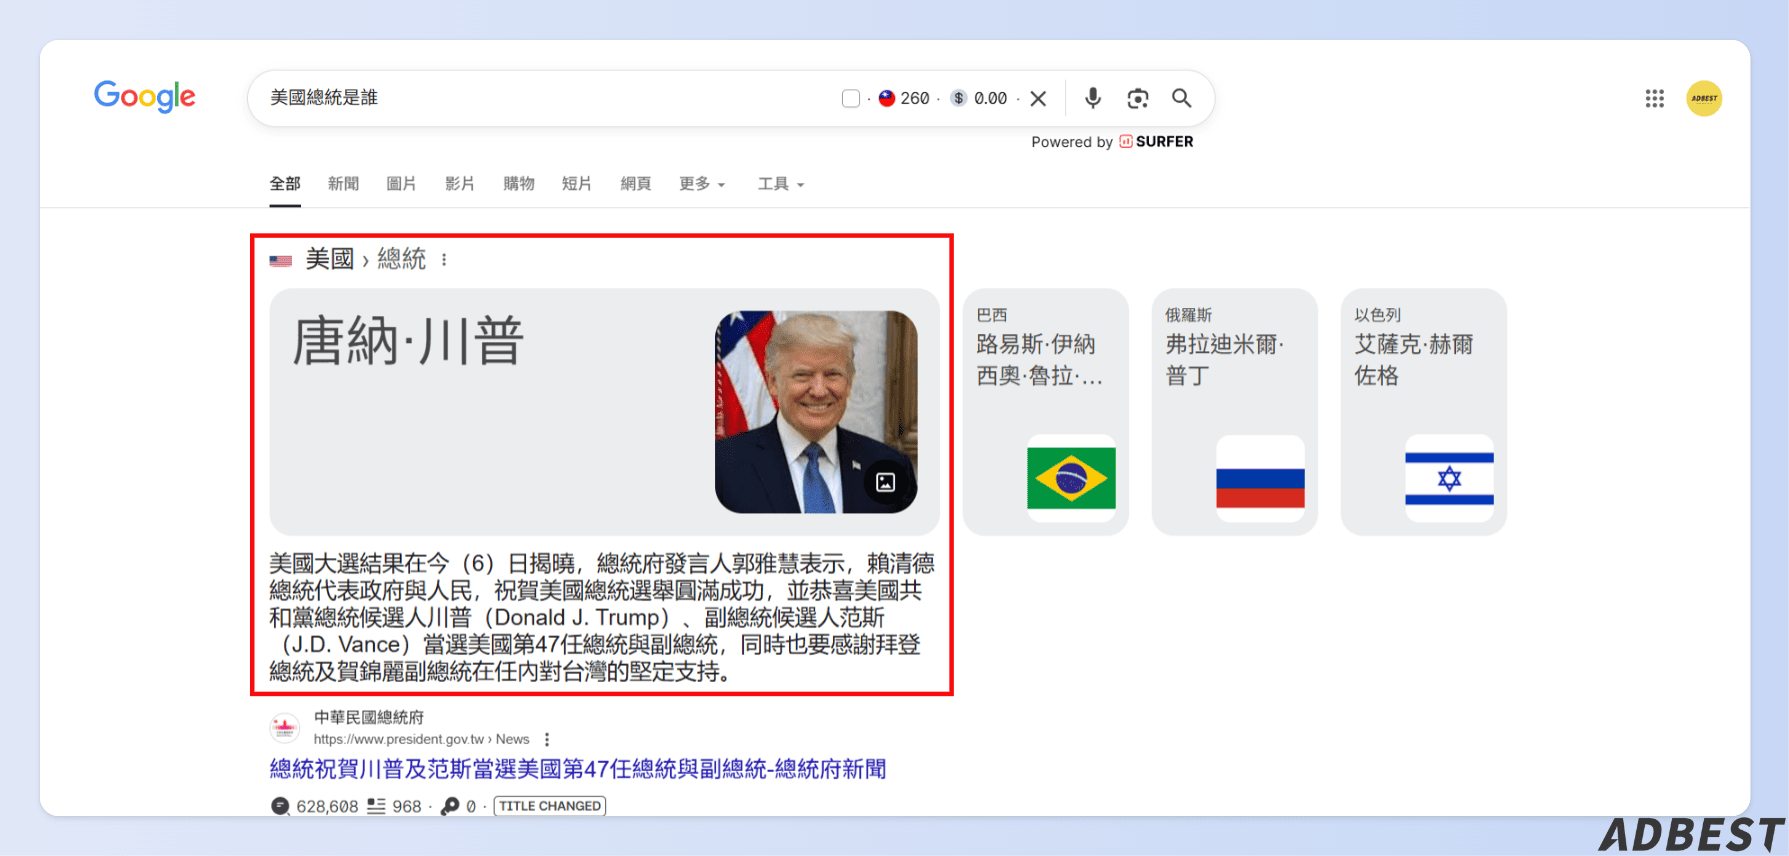Click the 美國 breadcrumb
This screenshot has height=856, width=1789.
tap(330, 259)
